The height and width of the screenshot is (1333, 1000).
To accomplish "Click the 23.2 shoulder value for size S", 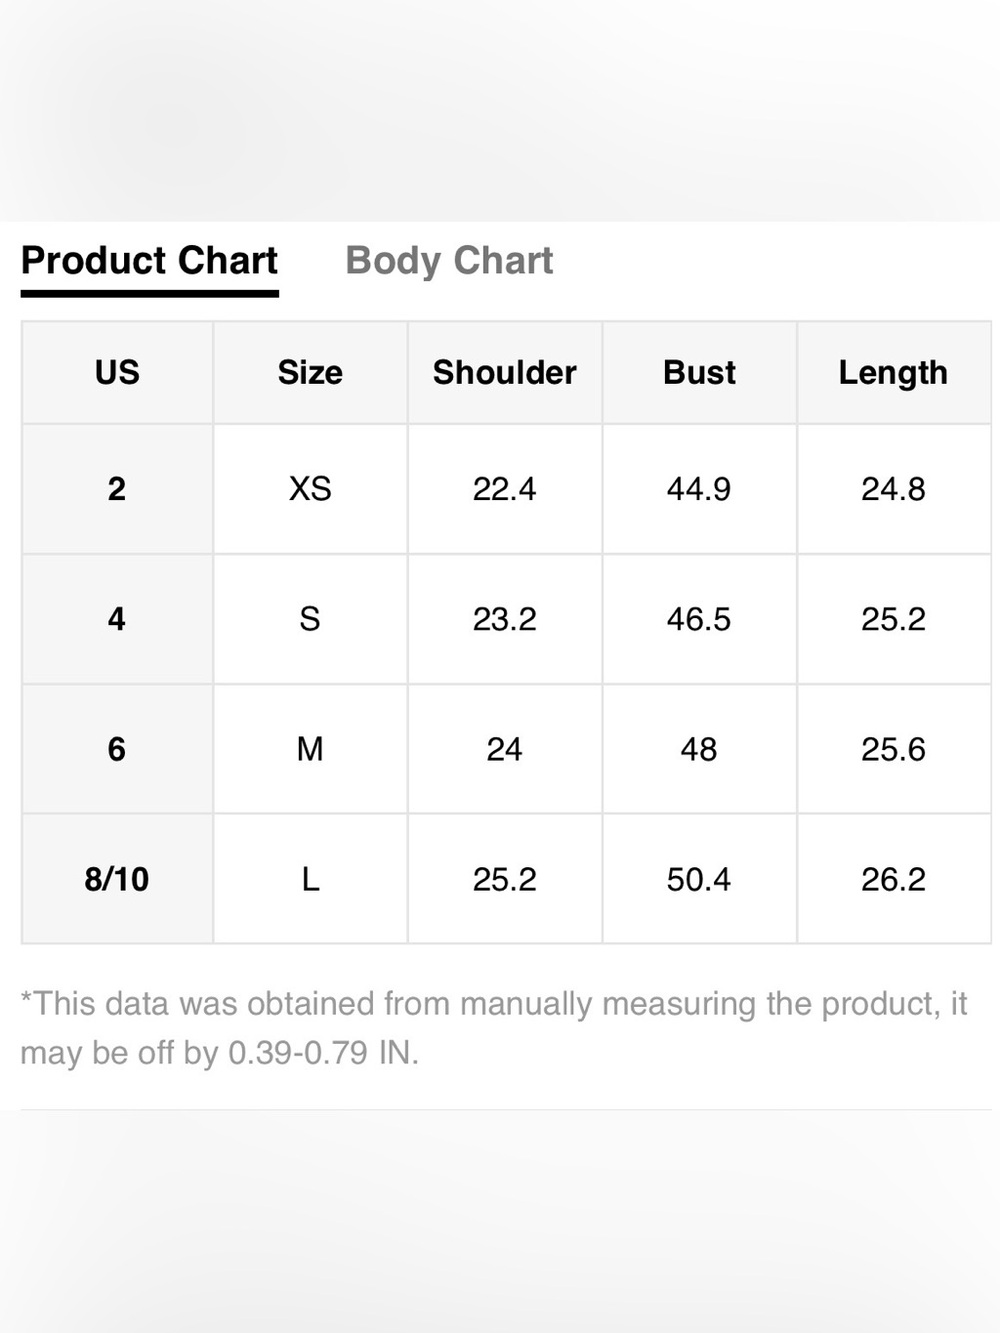I will click(505, 619).
